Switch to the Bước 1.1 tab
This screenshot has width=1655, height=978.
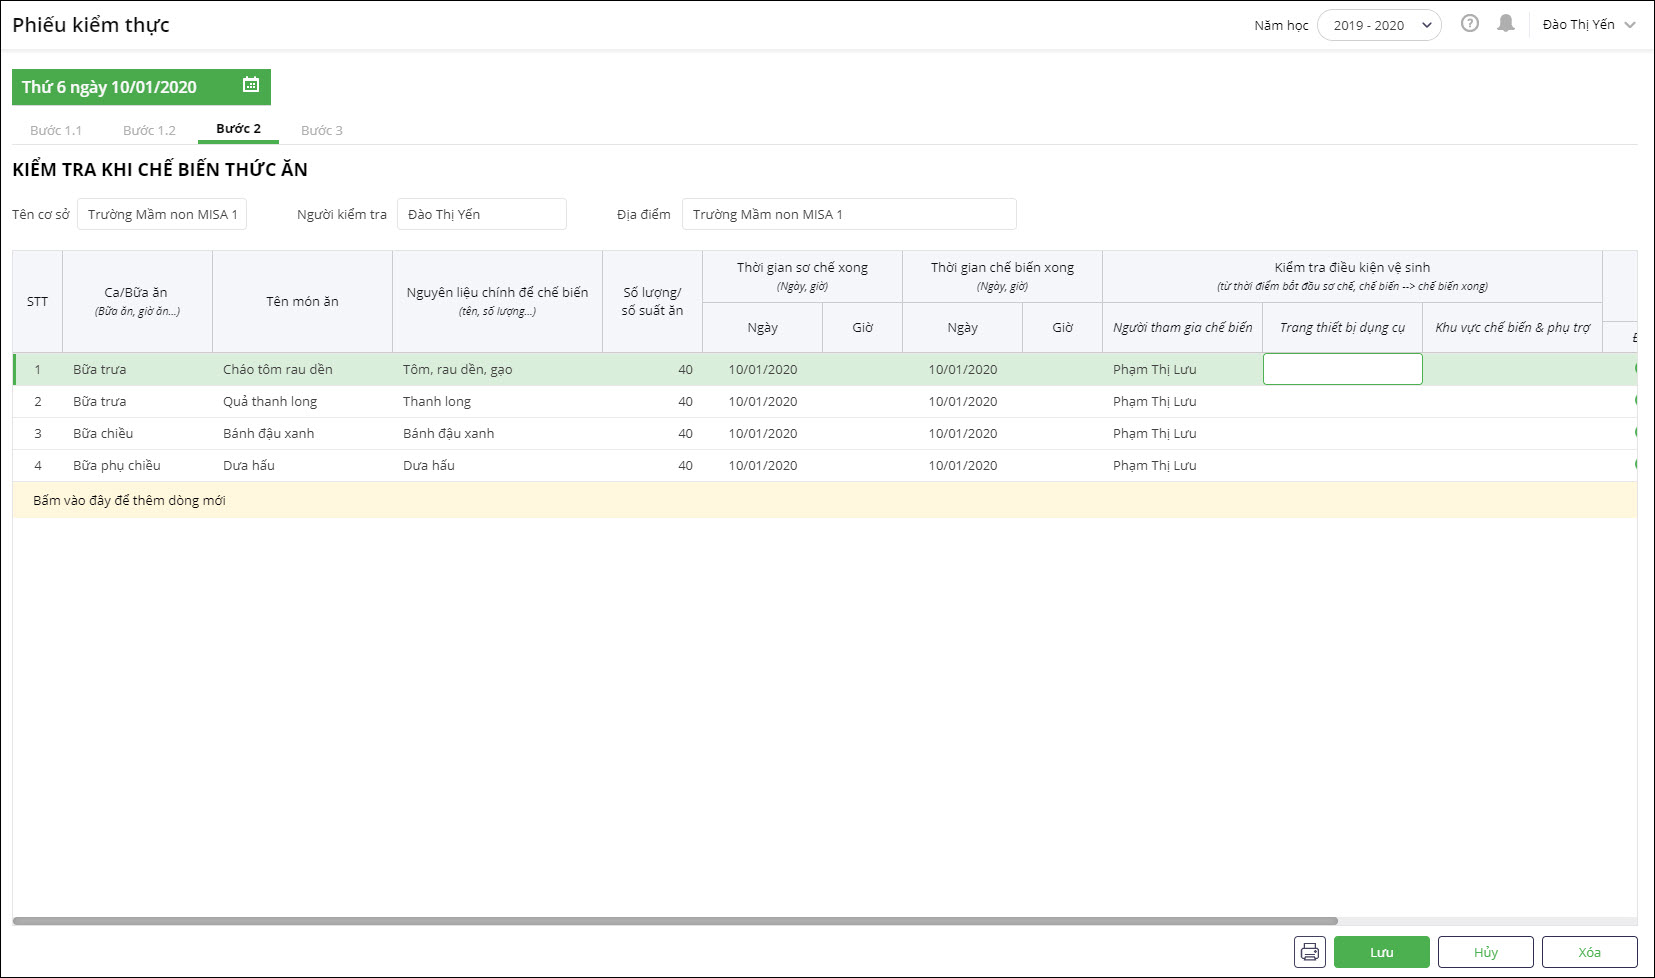coord(56,130)
